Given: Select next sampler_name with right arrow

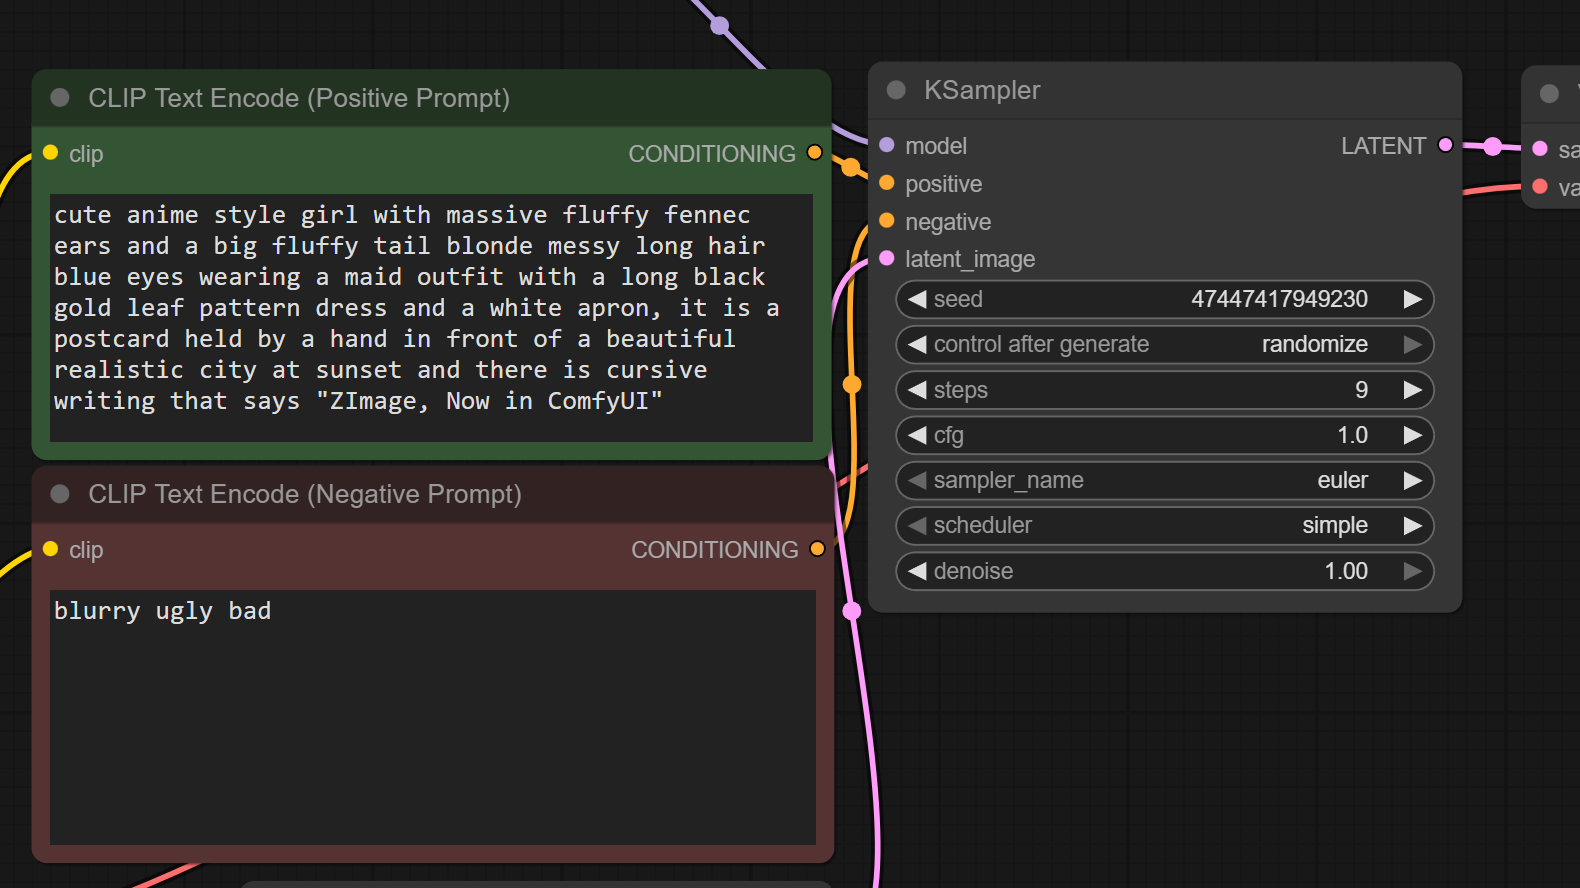Looking at the screenshot, I should (x=1413, y=480).
